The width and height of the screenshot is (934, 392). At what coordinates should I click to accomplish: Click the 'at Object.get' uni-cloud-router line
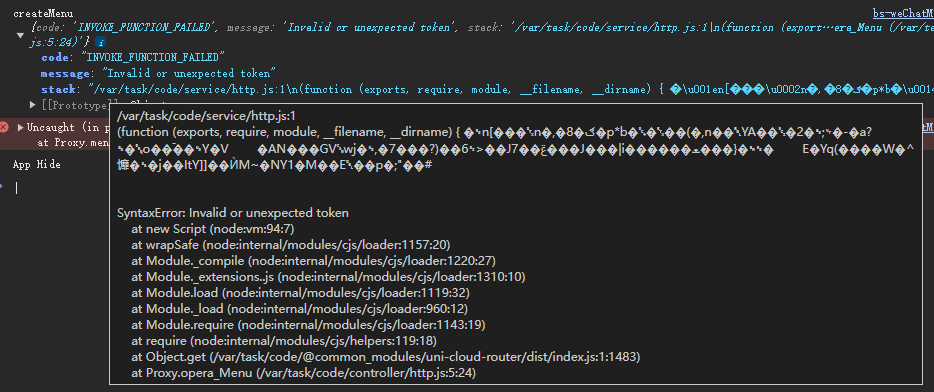coord(386,357)
